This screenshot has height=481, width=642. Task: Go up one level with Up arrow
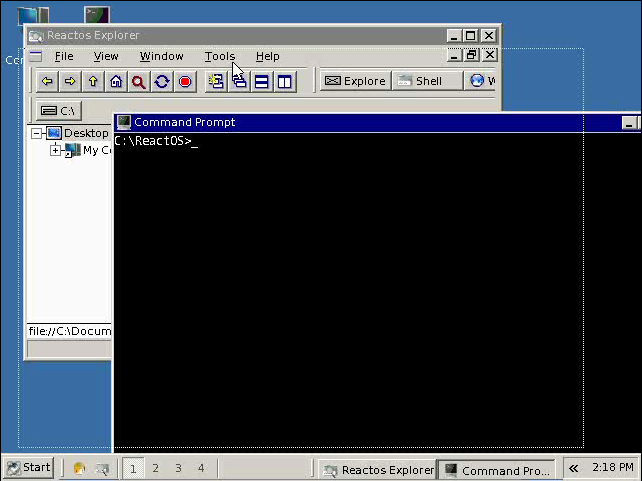[93, 81]
